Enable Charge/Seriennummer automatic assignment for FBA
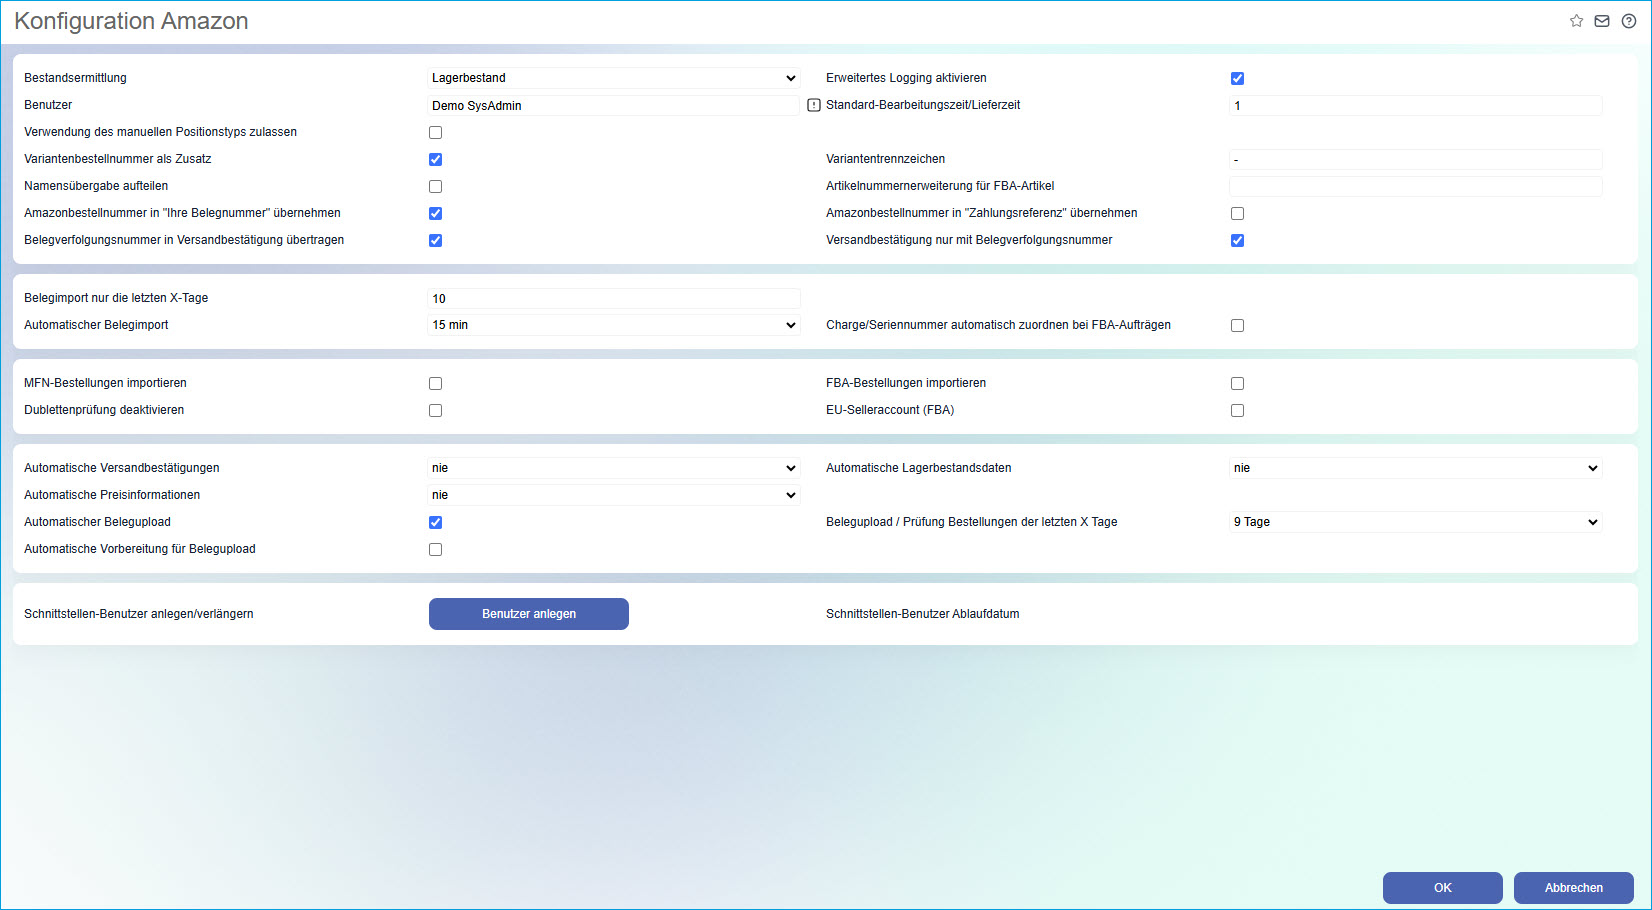The image size is (1652, 910). pyautogui.click(x=1237, y=325)
